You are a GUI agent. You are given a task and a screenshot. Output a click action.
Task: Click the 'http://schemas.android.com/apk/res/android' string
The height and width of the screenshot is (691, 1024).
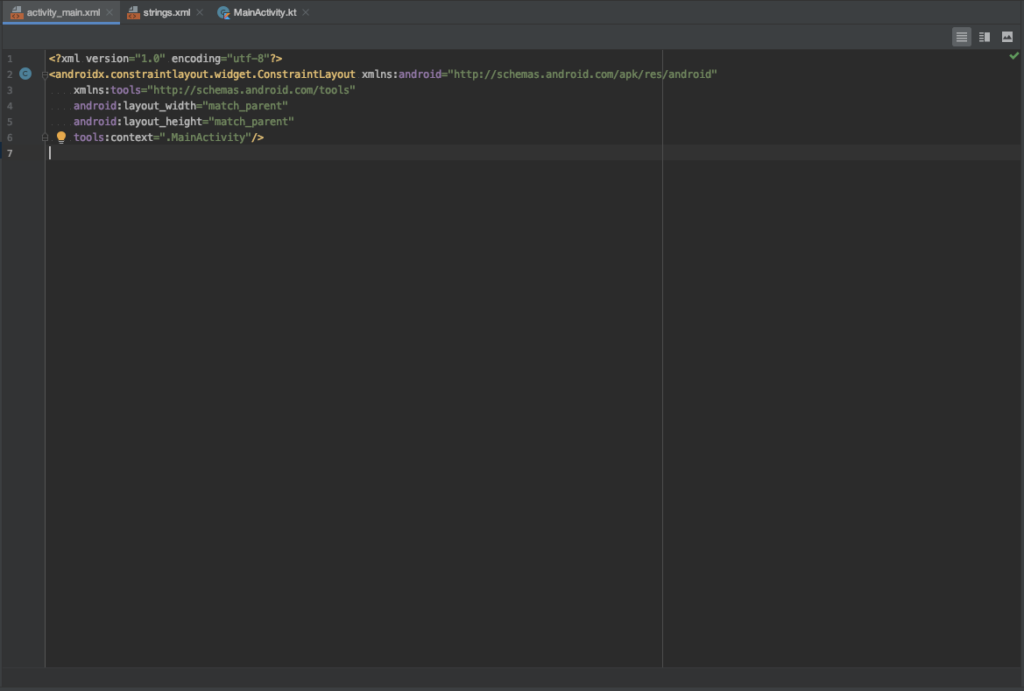click(582, 74)
